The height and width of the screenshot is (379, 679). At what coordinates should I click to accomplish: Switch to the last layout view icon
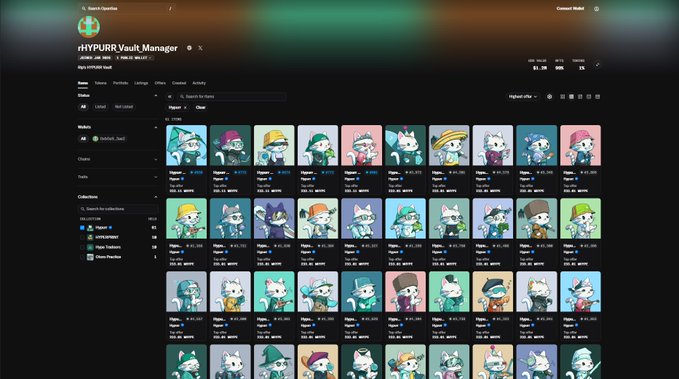pyautogui.click(x=598, y=97)
